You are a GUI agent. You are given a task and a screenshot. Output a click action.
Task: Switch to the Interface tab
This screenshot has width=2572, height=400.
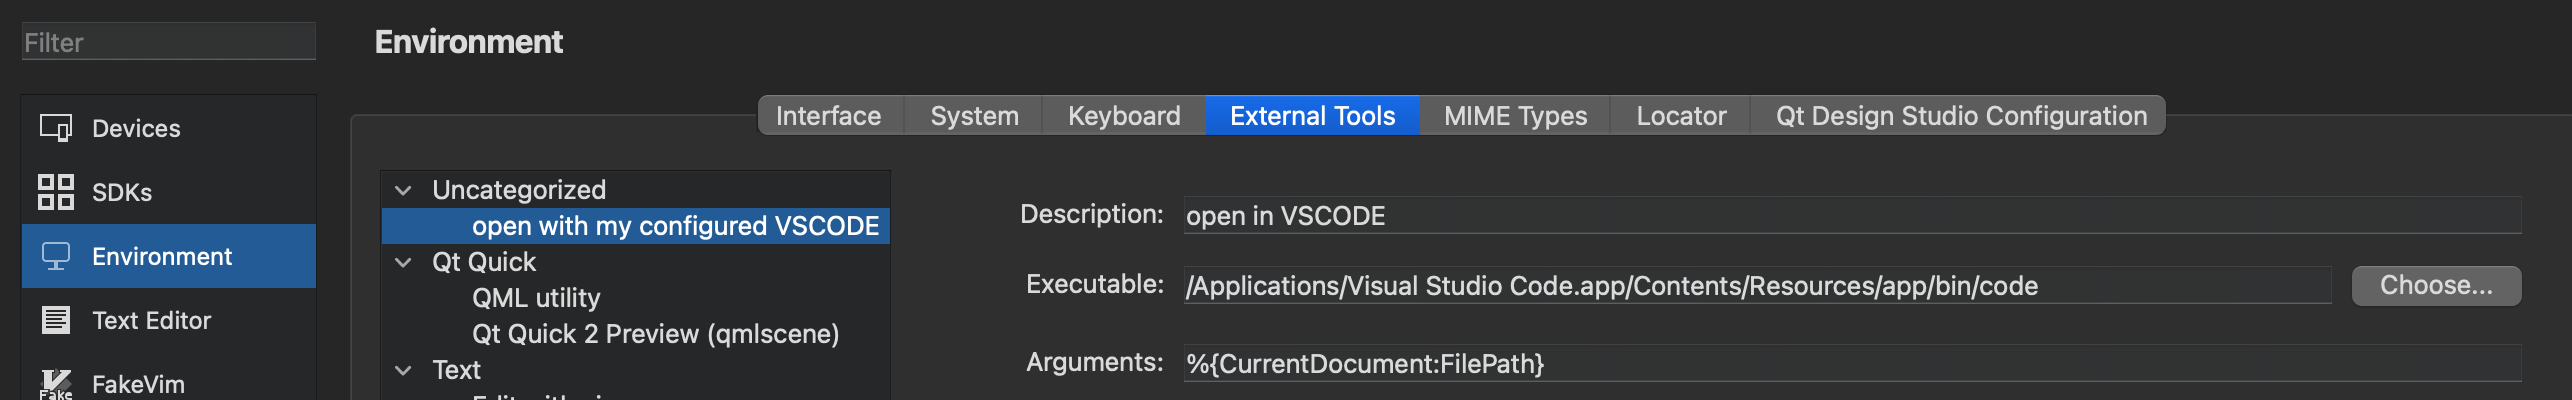pyautogui.click(x=828, y=116)
